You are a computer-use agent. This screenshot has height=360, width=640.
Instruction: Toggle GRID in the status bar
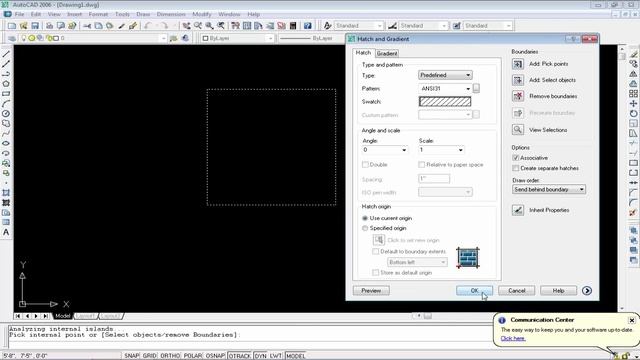pos(149,356)
